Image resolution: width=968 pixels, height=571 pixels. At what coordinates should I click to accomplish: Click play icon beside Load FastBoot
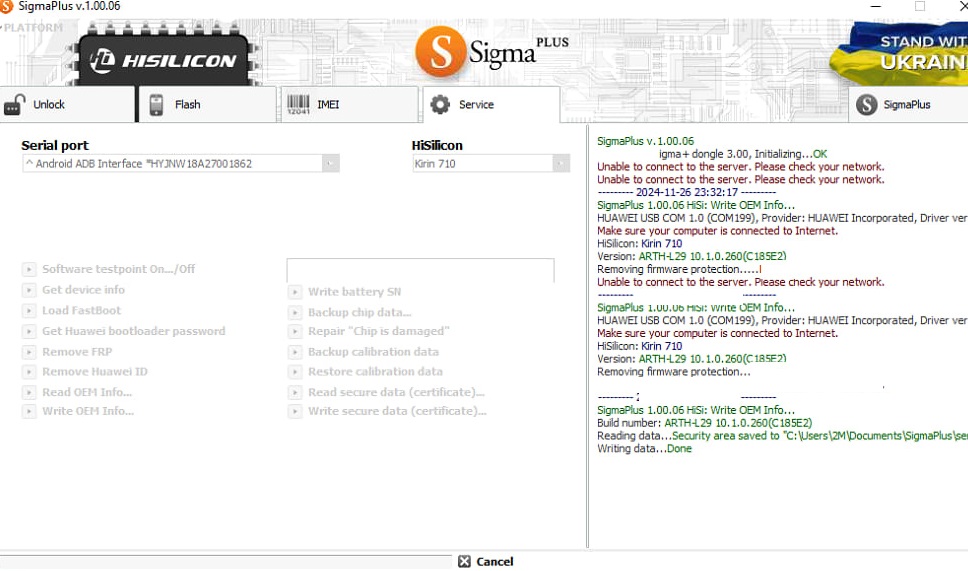pyautogui.click(x=29, y=311)
